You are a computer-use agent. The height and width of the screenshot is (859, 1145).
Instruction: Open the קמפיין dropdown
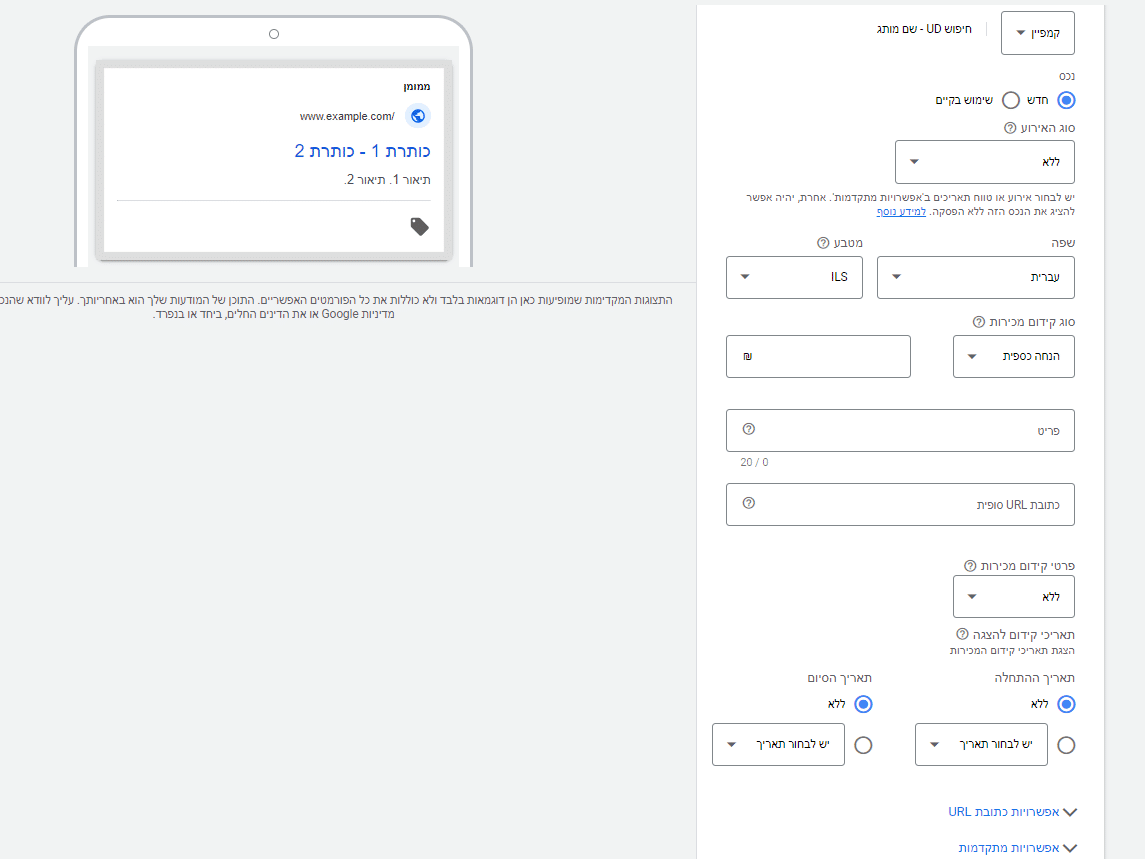[1037, 32]
